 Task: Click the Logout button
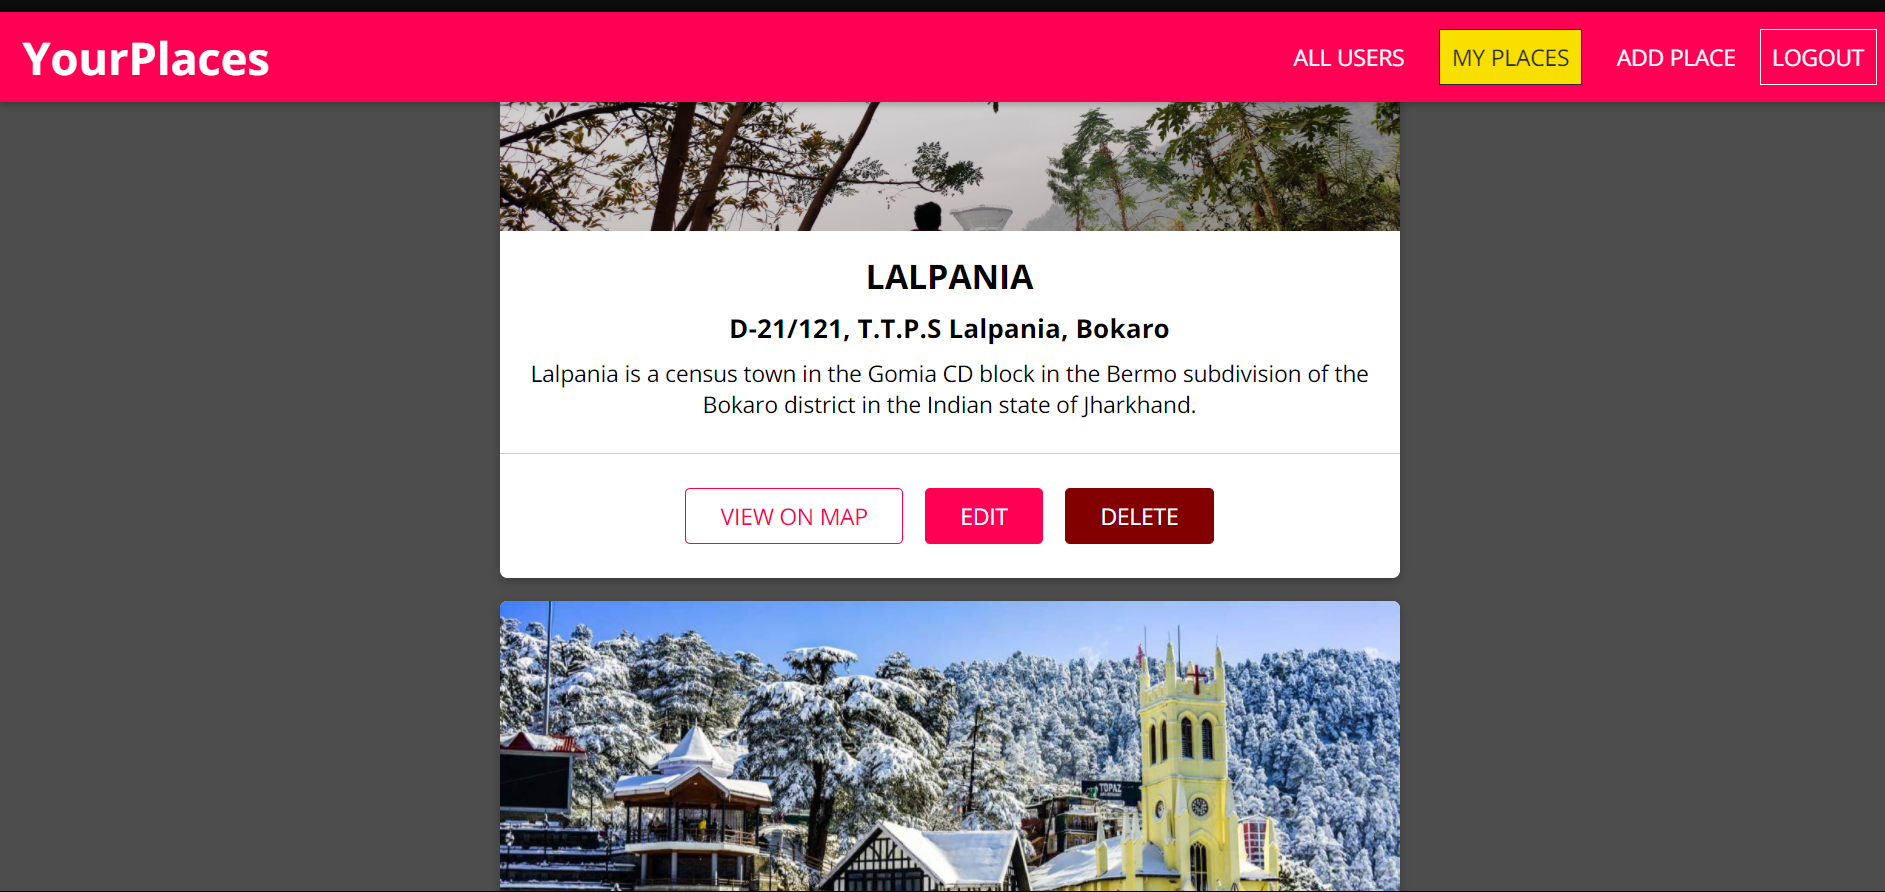point(1818,58)
